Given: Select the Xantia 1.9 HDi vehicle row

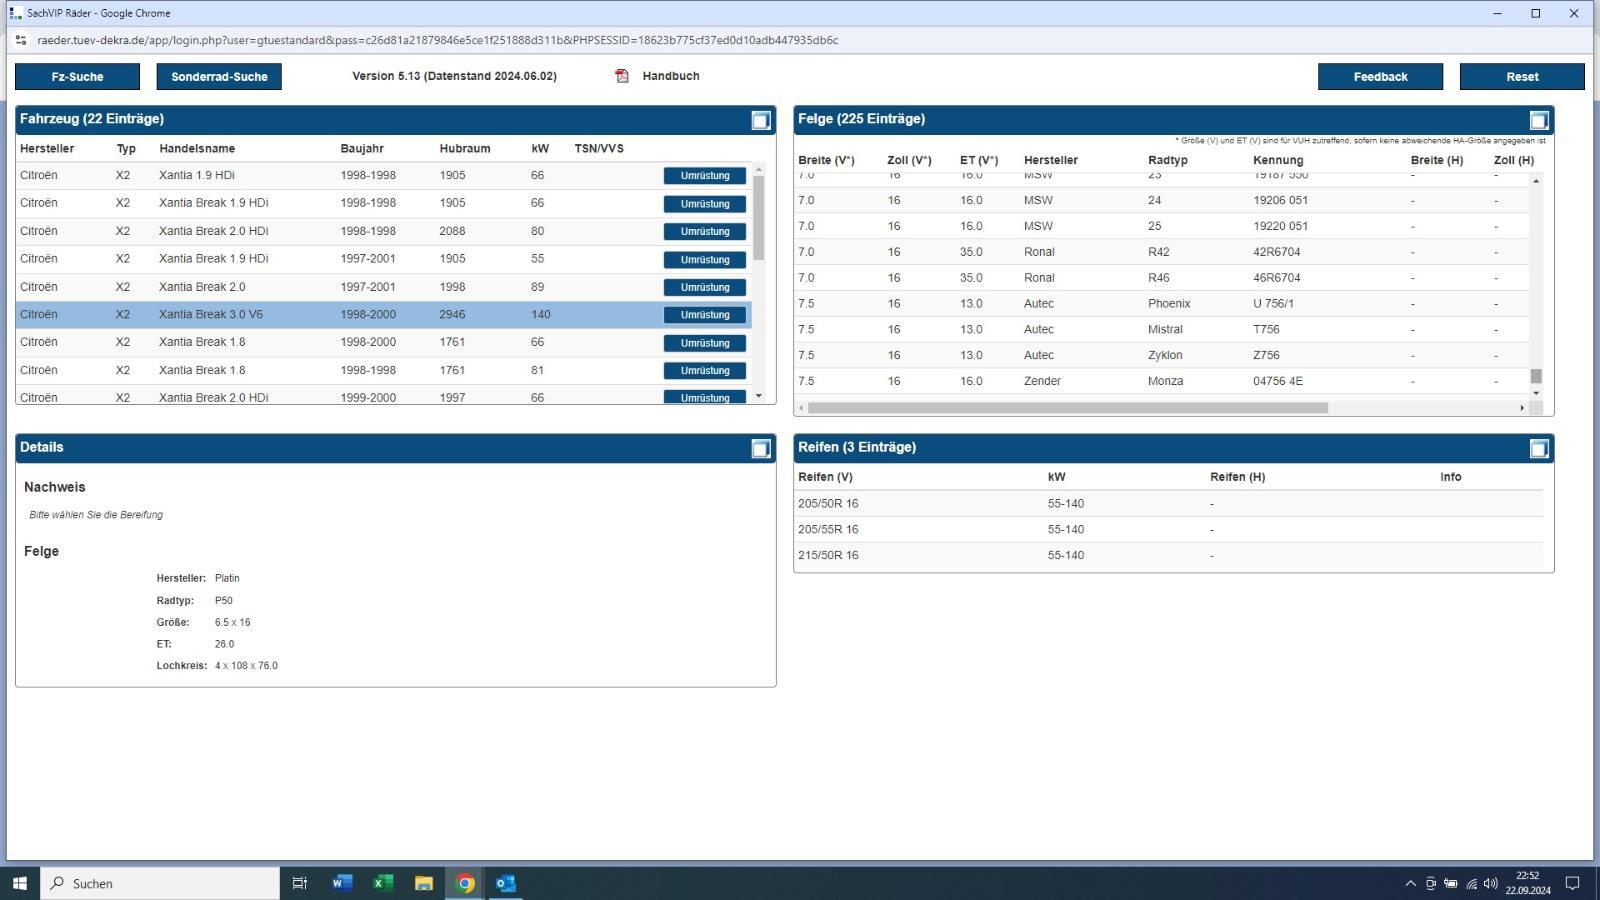Looking at the screenshot, I should [x=383, y=176].
